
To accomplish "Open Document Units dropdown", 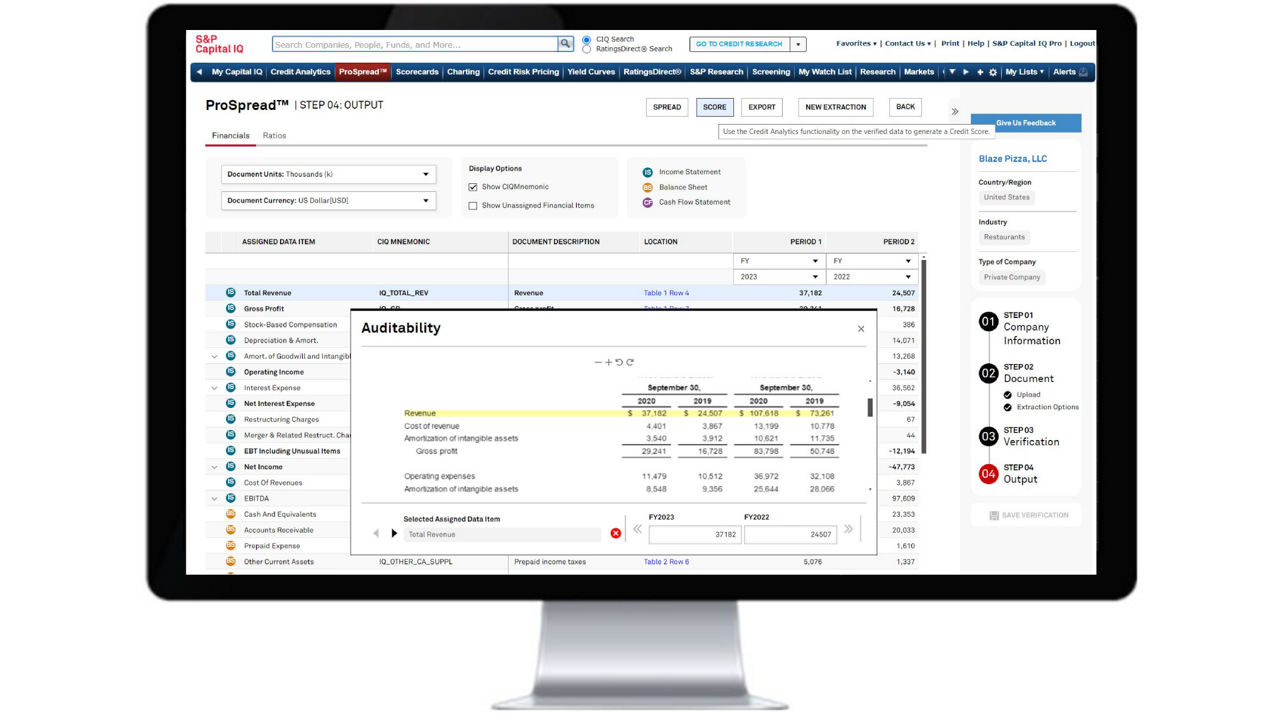I will coord(329,174).
